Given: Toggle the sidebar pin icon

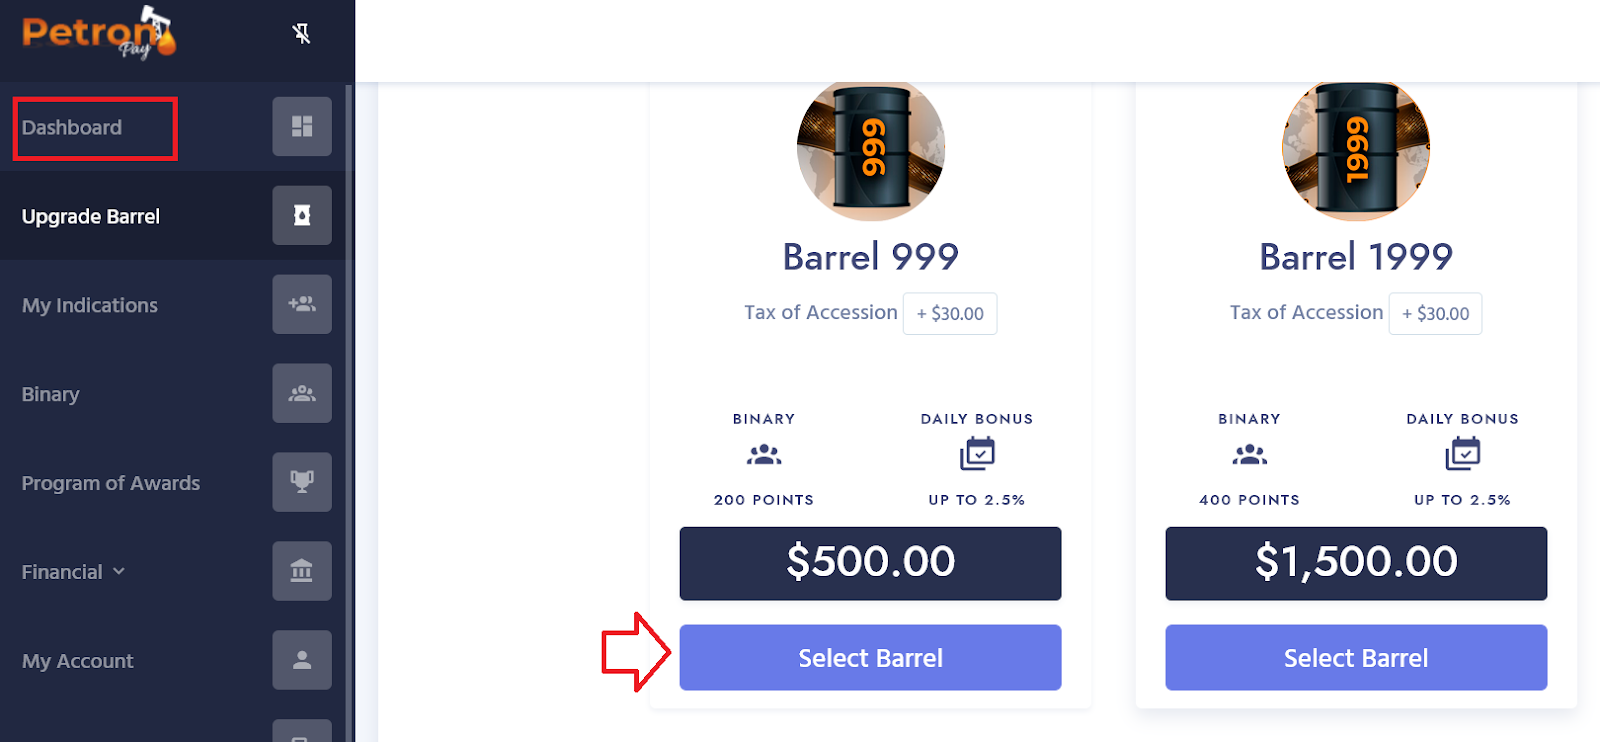Looking at the screenshot, I should pyautogui.click(x=301, y=34).
